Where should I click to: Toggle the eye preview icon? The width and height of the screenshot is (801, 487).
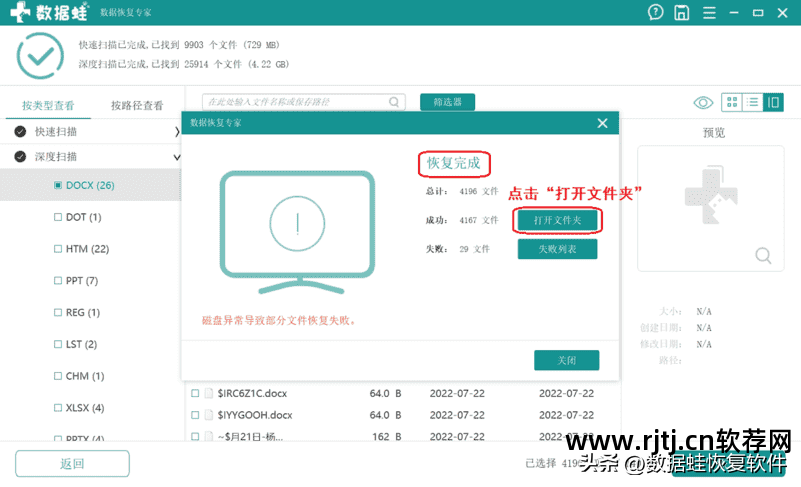coord(703,103)
